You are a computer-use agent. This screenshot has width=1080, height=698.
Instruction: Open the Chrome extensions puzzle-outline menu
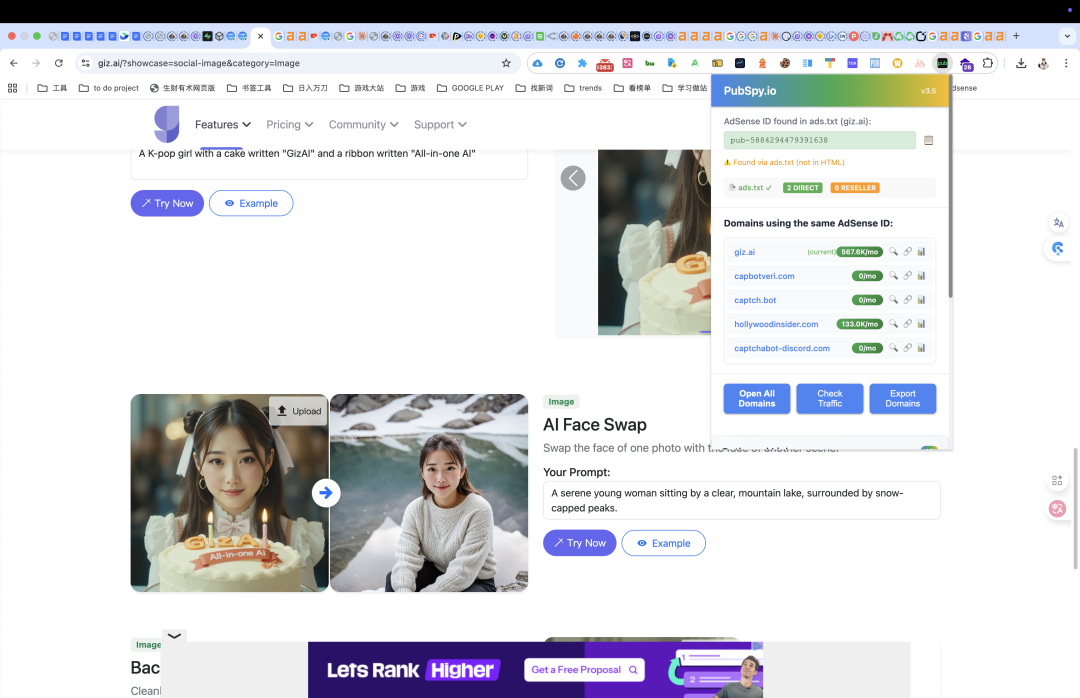pos(988,63)
